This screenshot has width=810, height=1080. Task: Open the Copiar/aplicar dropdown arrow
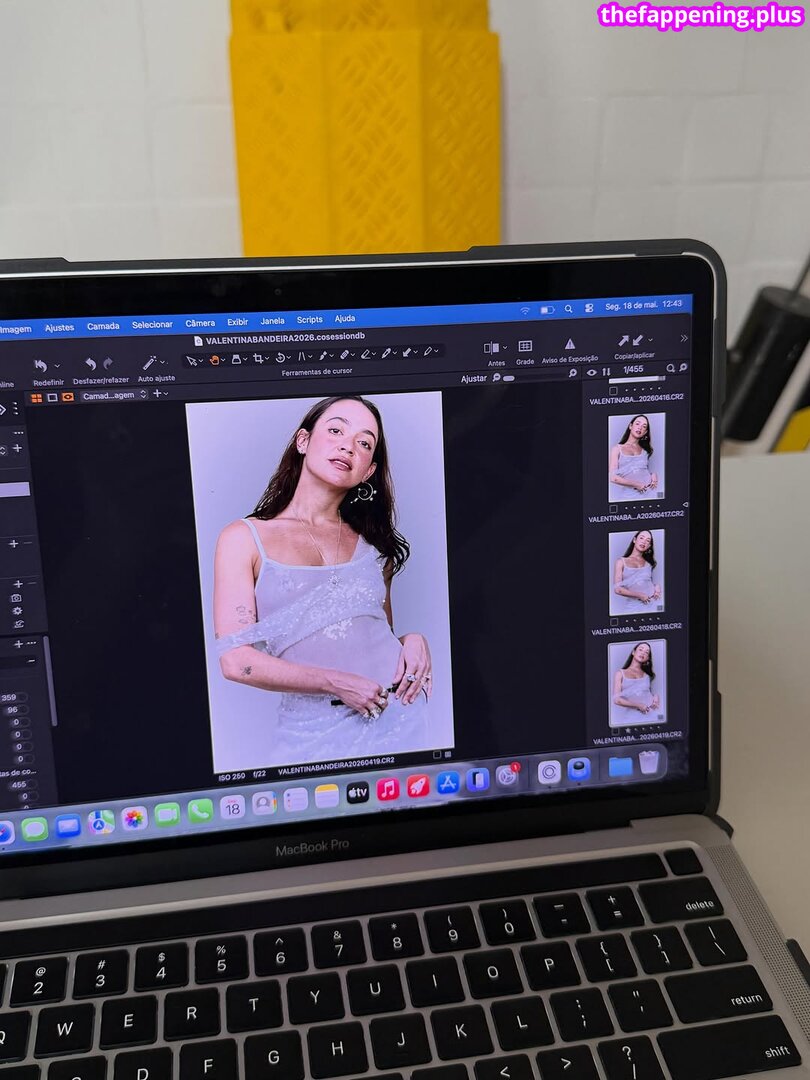(650, 340)
